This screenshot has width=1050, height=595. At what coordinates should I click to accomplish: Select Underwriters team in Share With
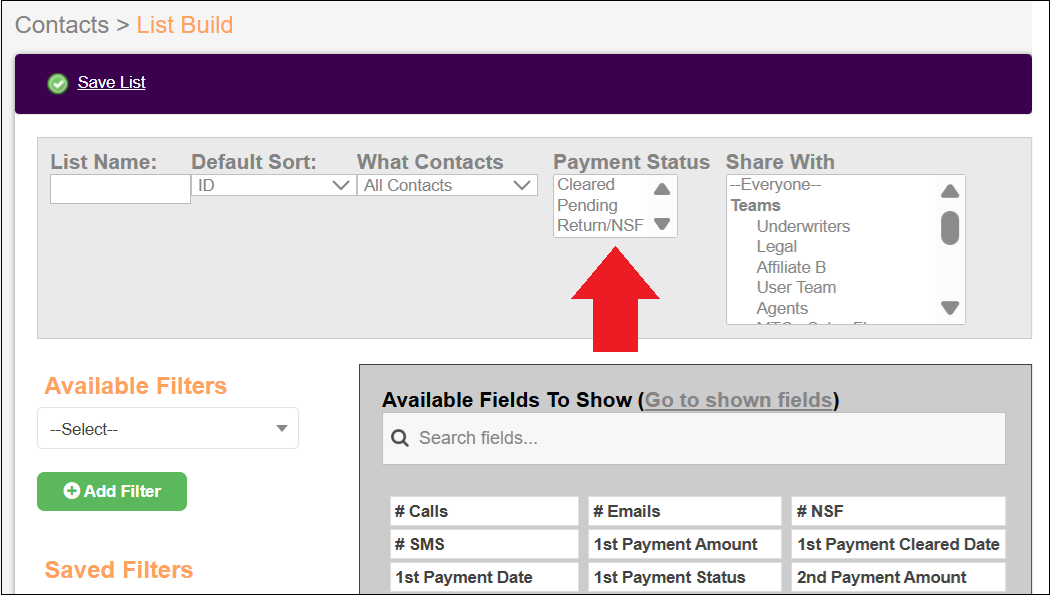pyautogui.click(x=803, y=226)
